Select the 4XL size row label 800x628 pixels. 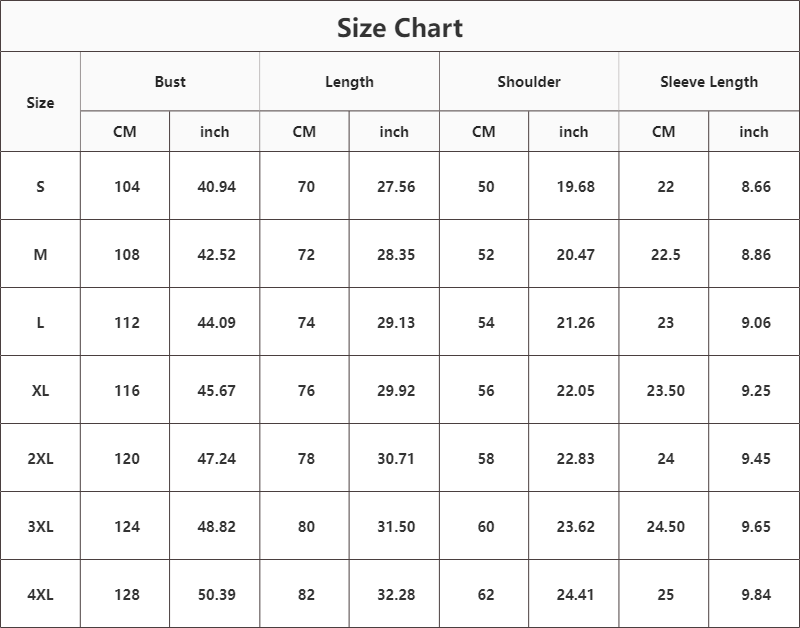pyautogui.click(x=40, y=595)
